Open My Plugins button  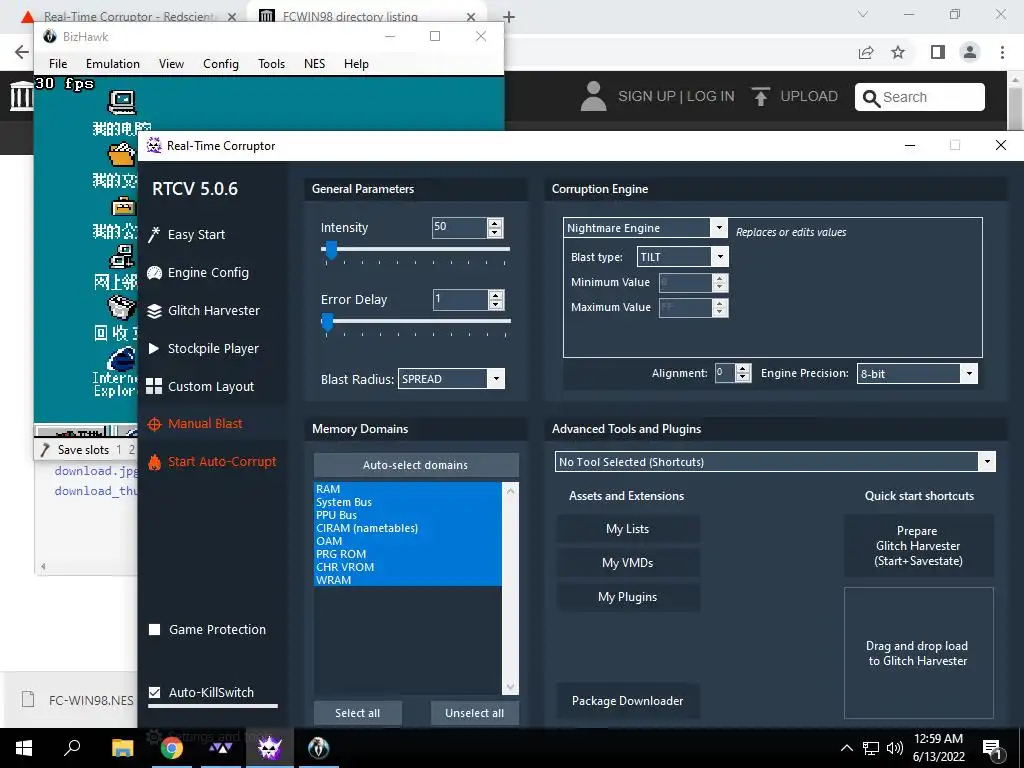(x=628, y=597)
